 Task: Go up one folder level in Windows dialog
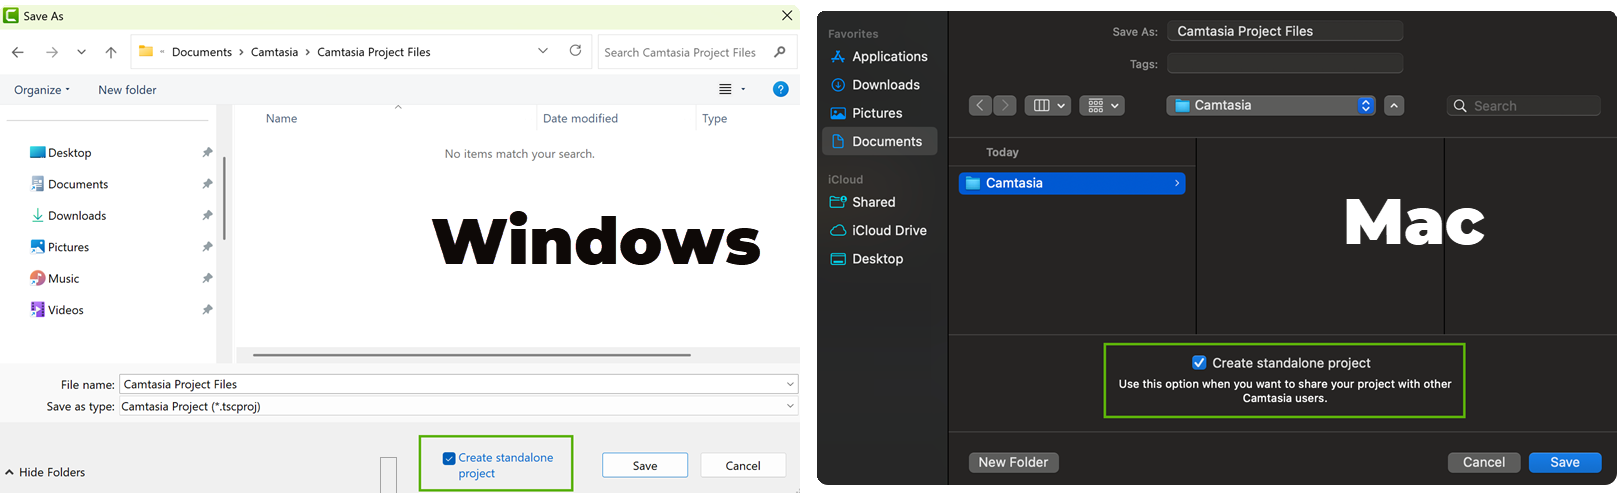tap(111, 52)
